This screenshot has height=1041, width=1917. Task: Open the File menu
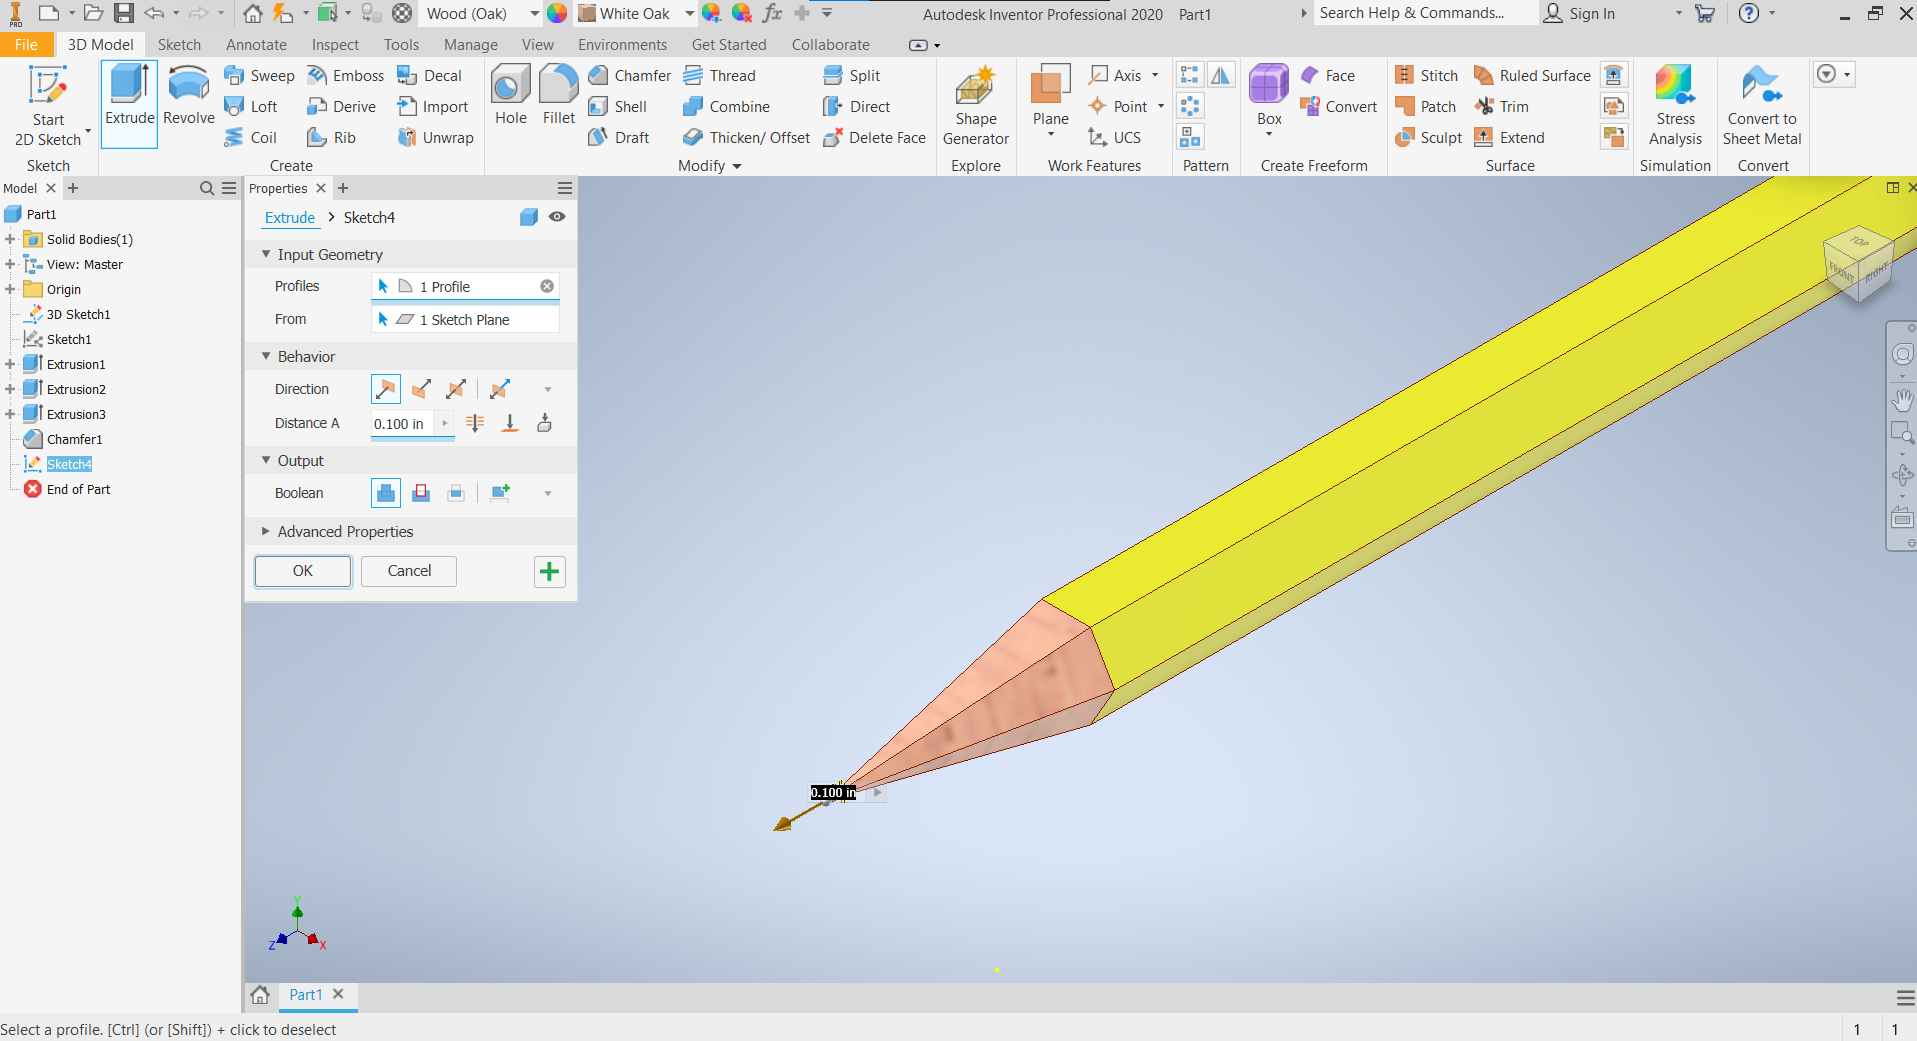[26, 45]
